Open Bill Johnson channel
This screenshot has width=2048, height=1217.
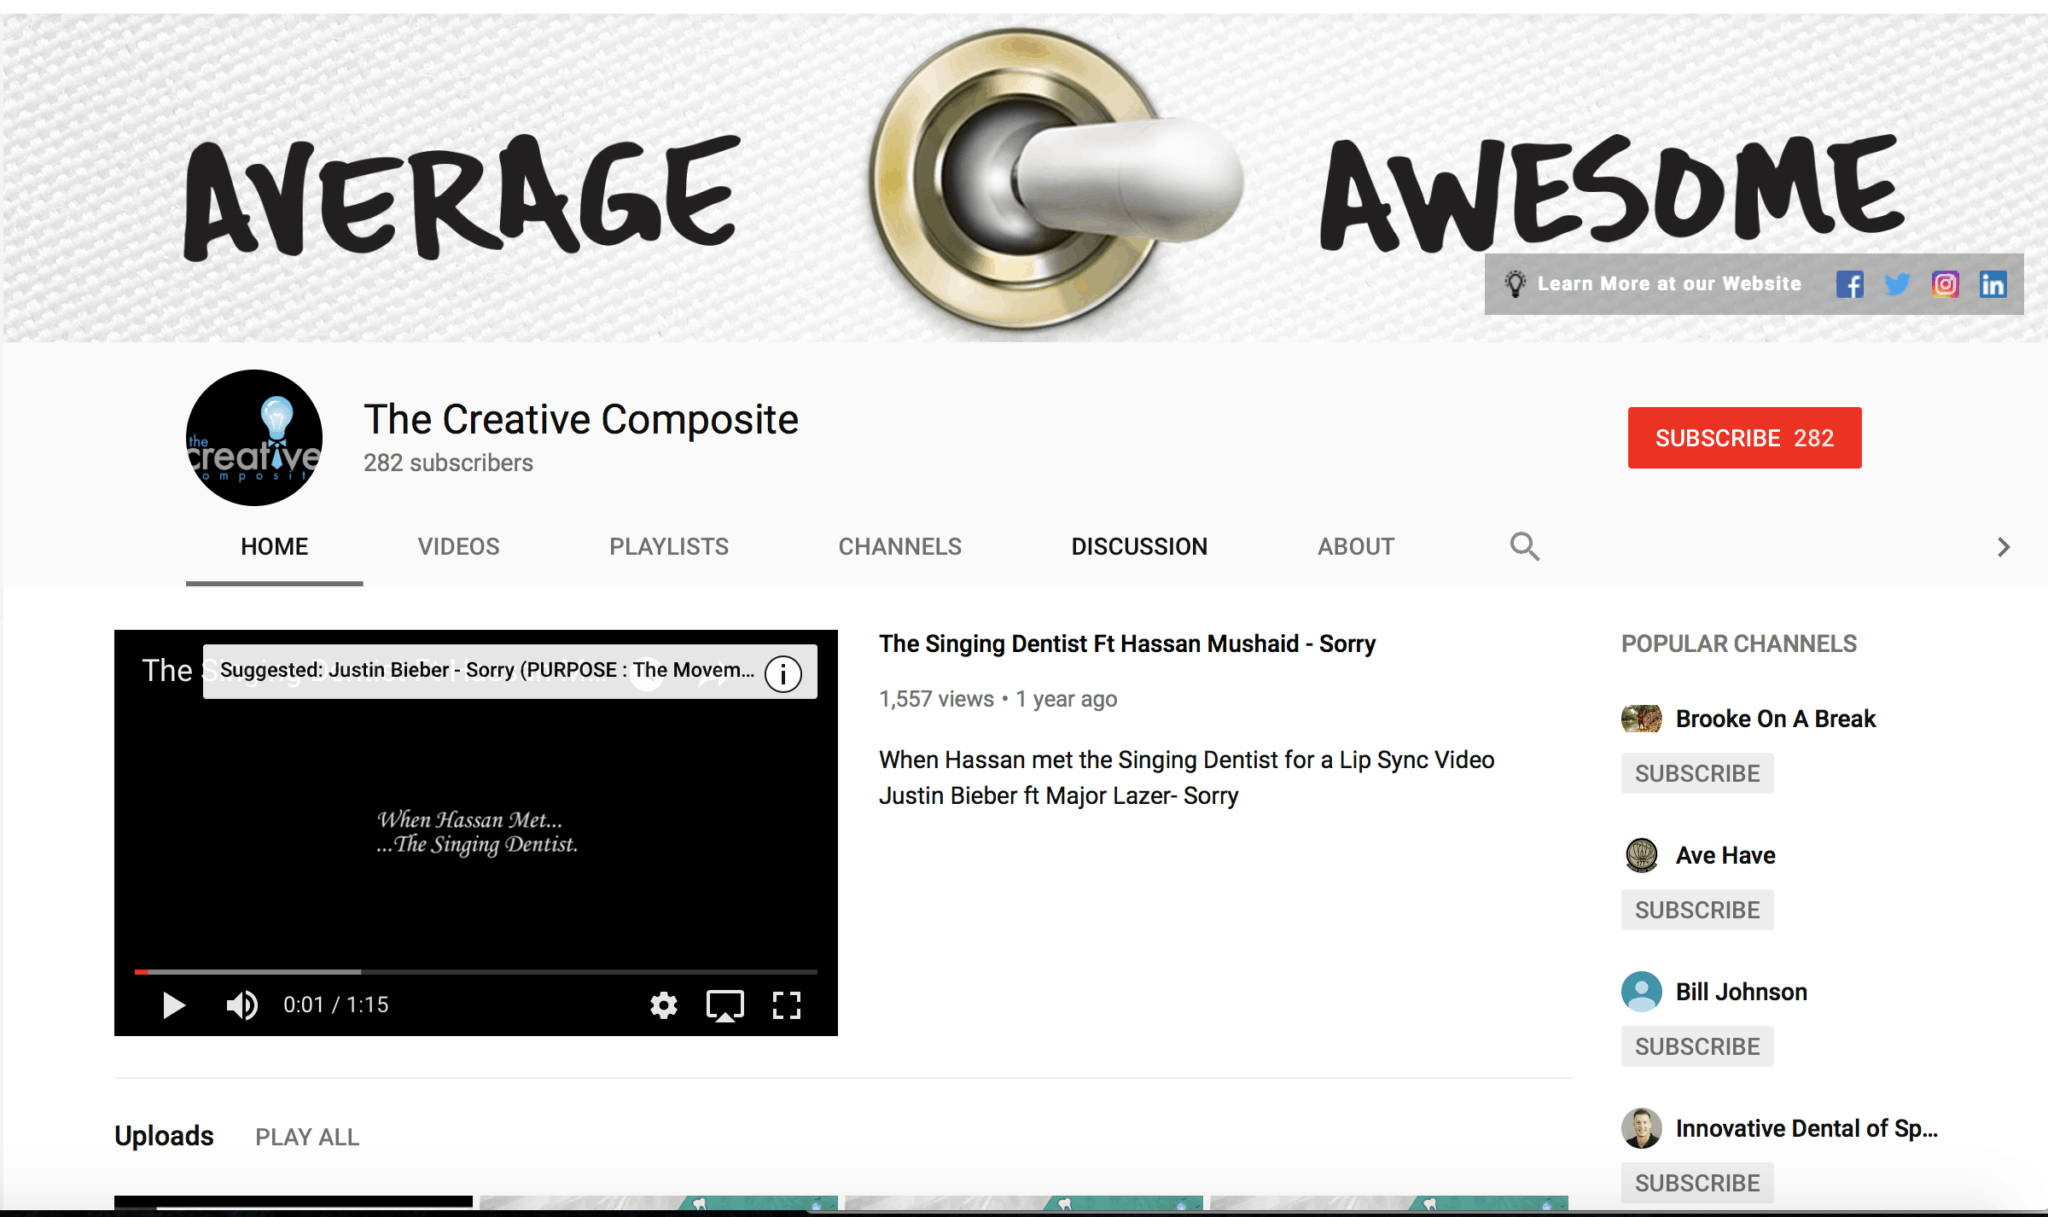point(1741,992)
